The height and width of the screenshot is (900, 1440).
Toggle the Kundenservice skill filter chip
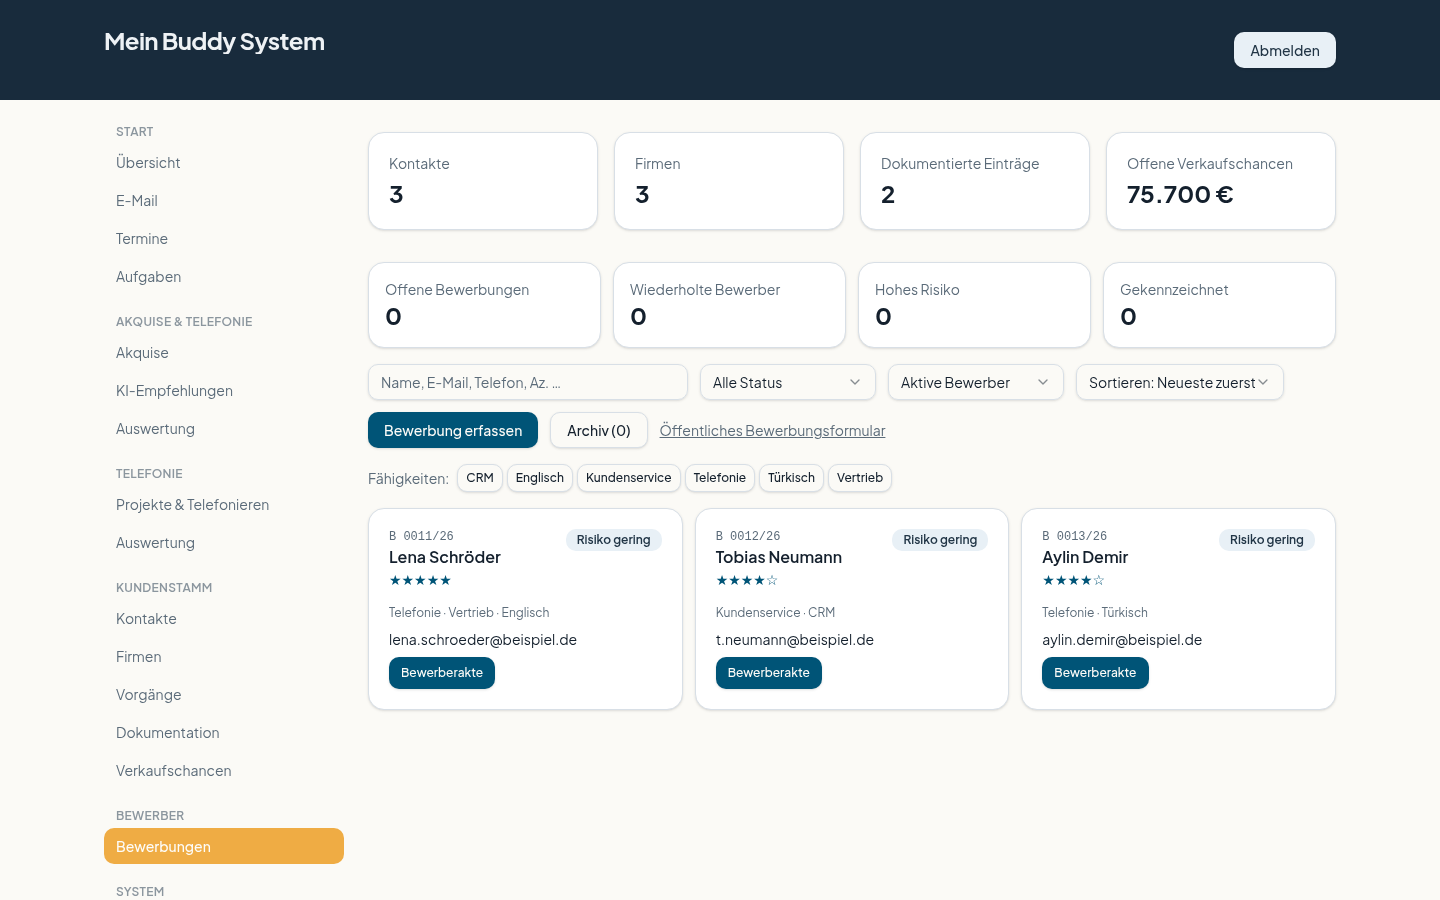(629, 478)
